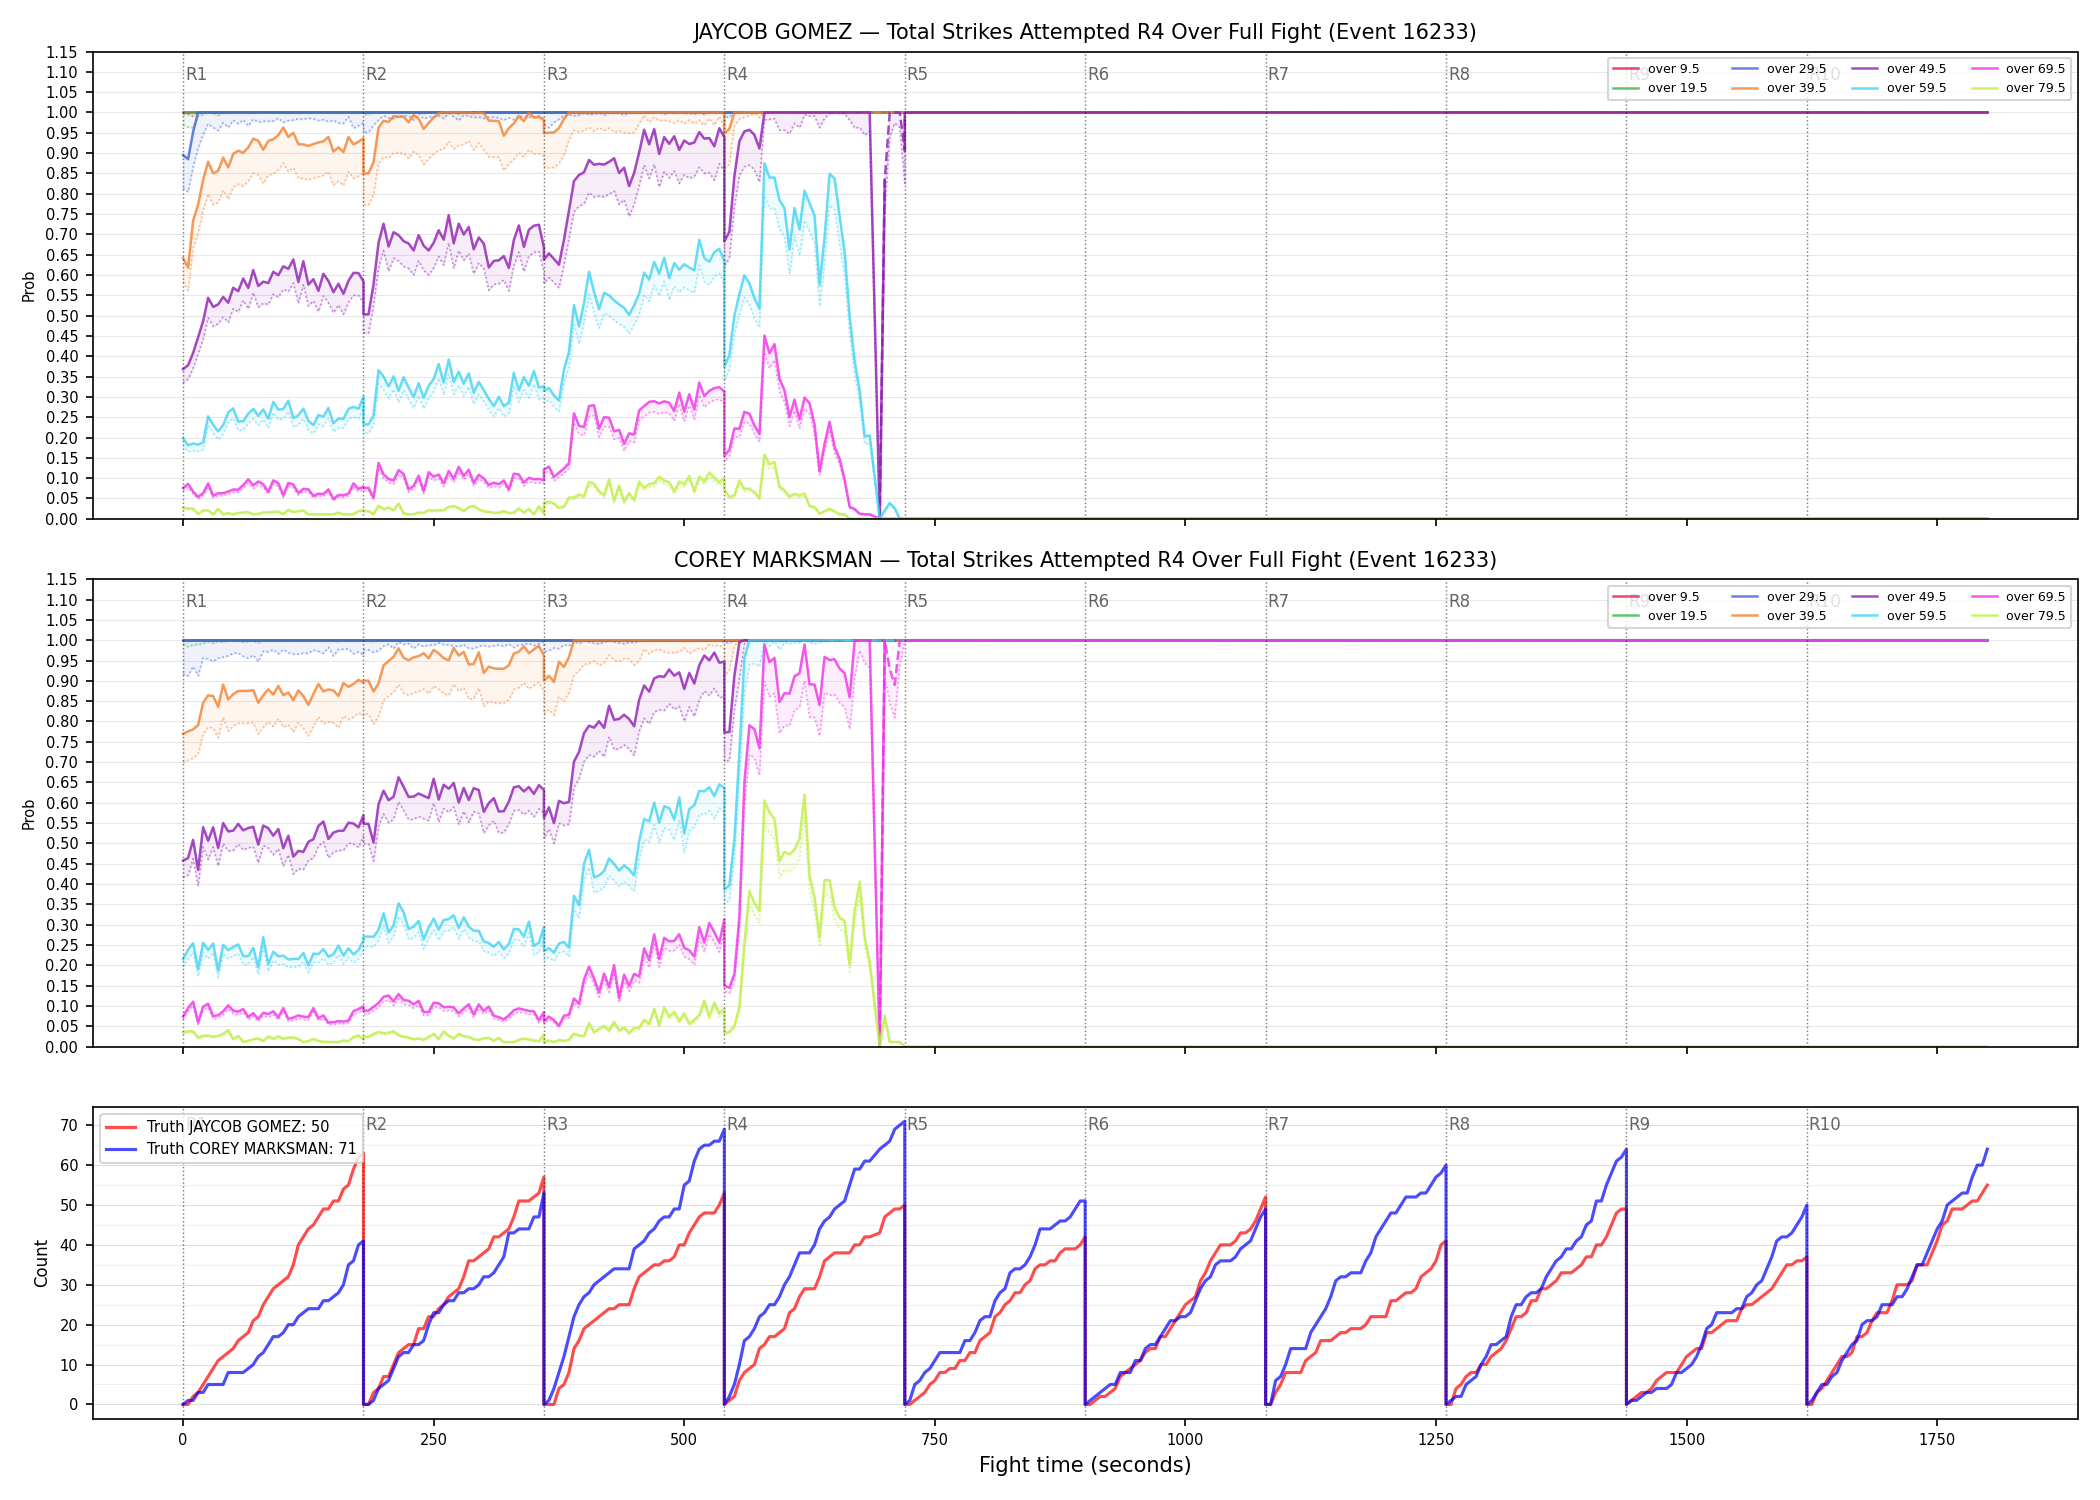Click R4 round marker in Count chart
Screen dimensions: 2100x1500
point(737,1124)
